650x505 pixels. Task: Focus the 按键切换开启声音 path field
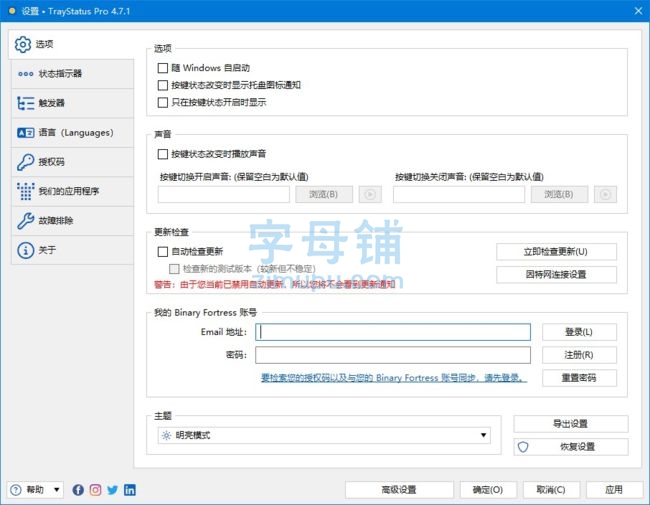pos(223,194)
